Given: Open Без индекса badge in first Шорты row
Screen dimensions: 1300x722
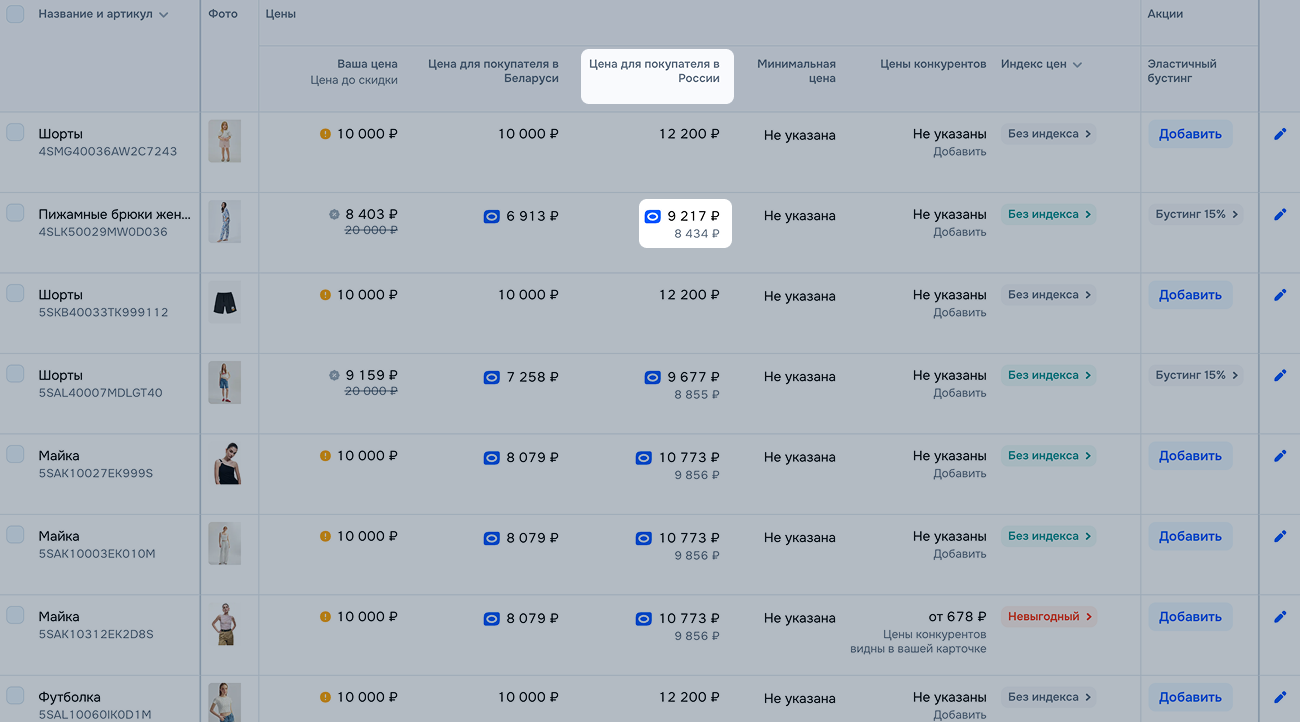Looking at the screenshot, I should [x=1049, y=134].
